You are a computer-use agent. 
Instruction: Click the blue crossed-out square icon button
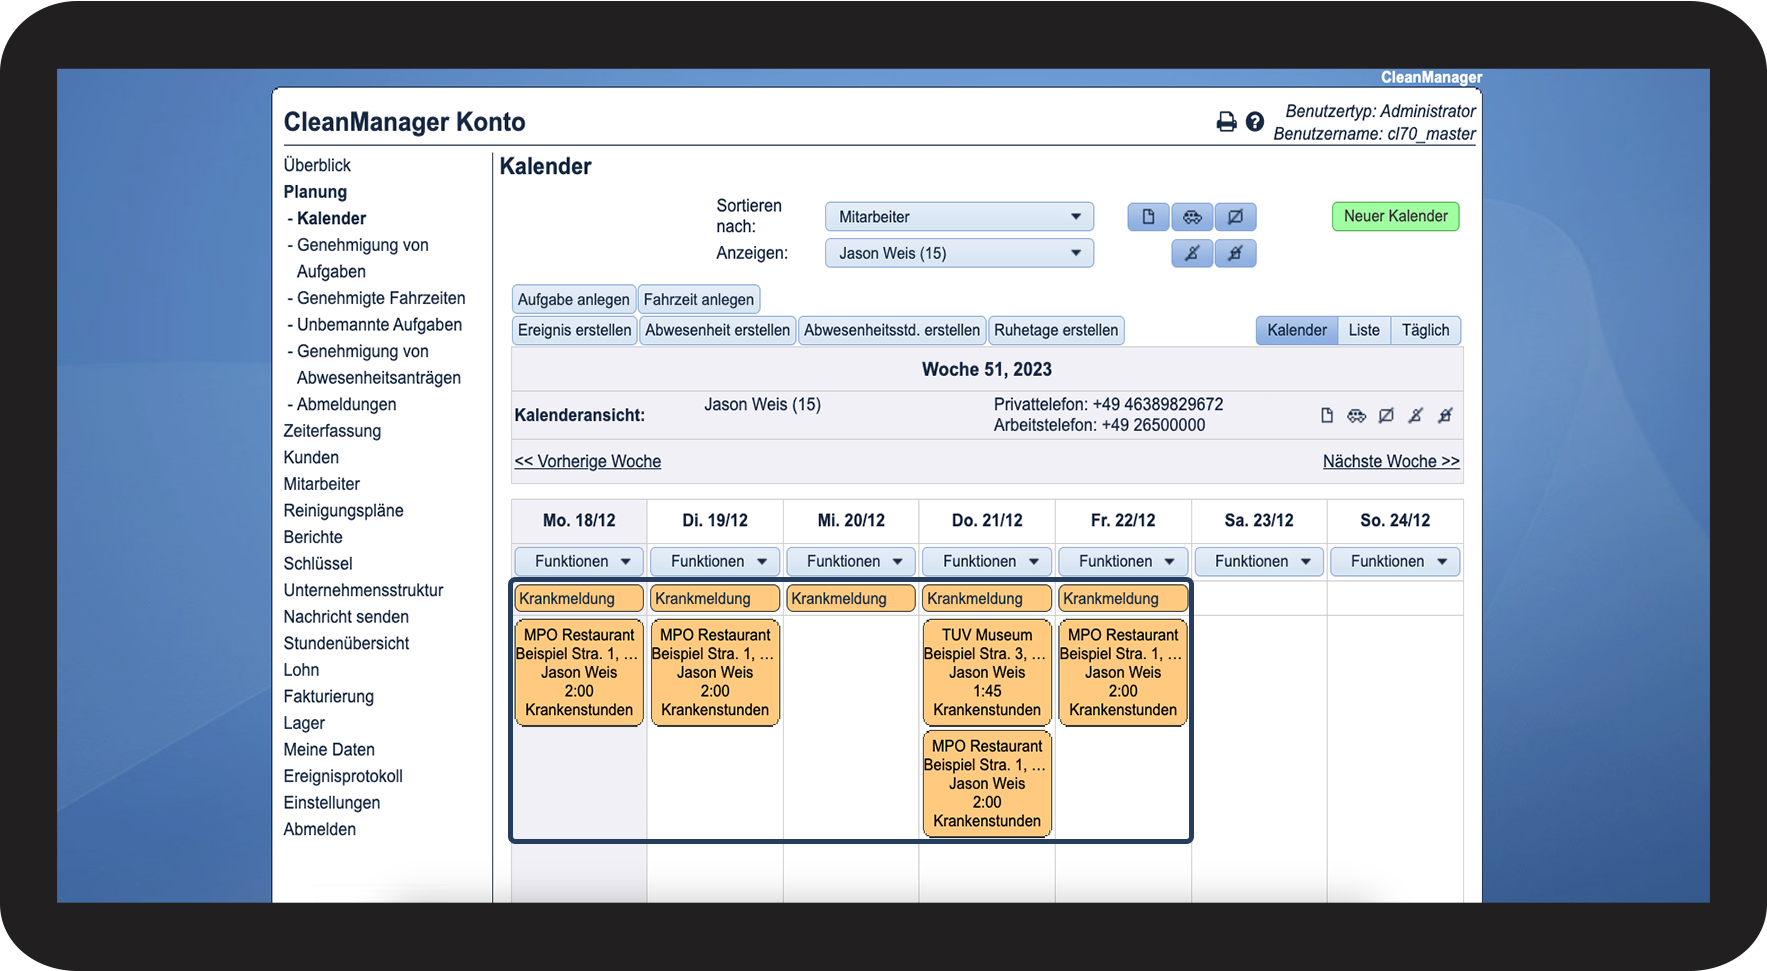tap(1235, 217)
